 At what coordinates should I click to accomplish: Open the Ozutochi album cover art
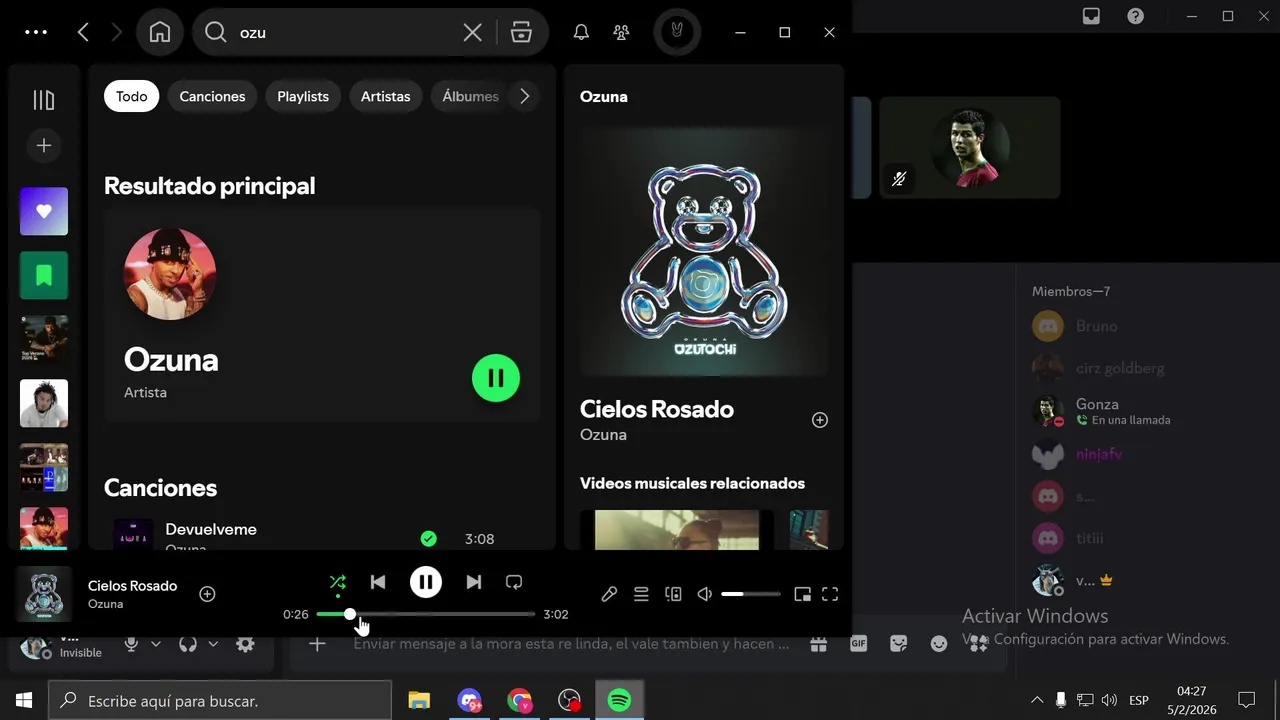tap(704, 251)
